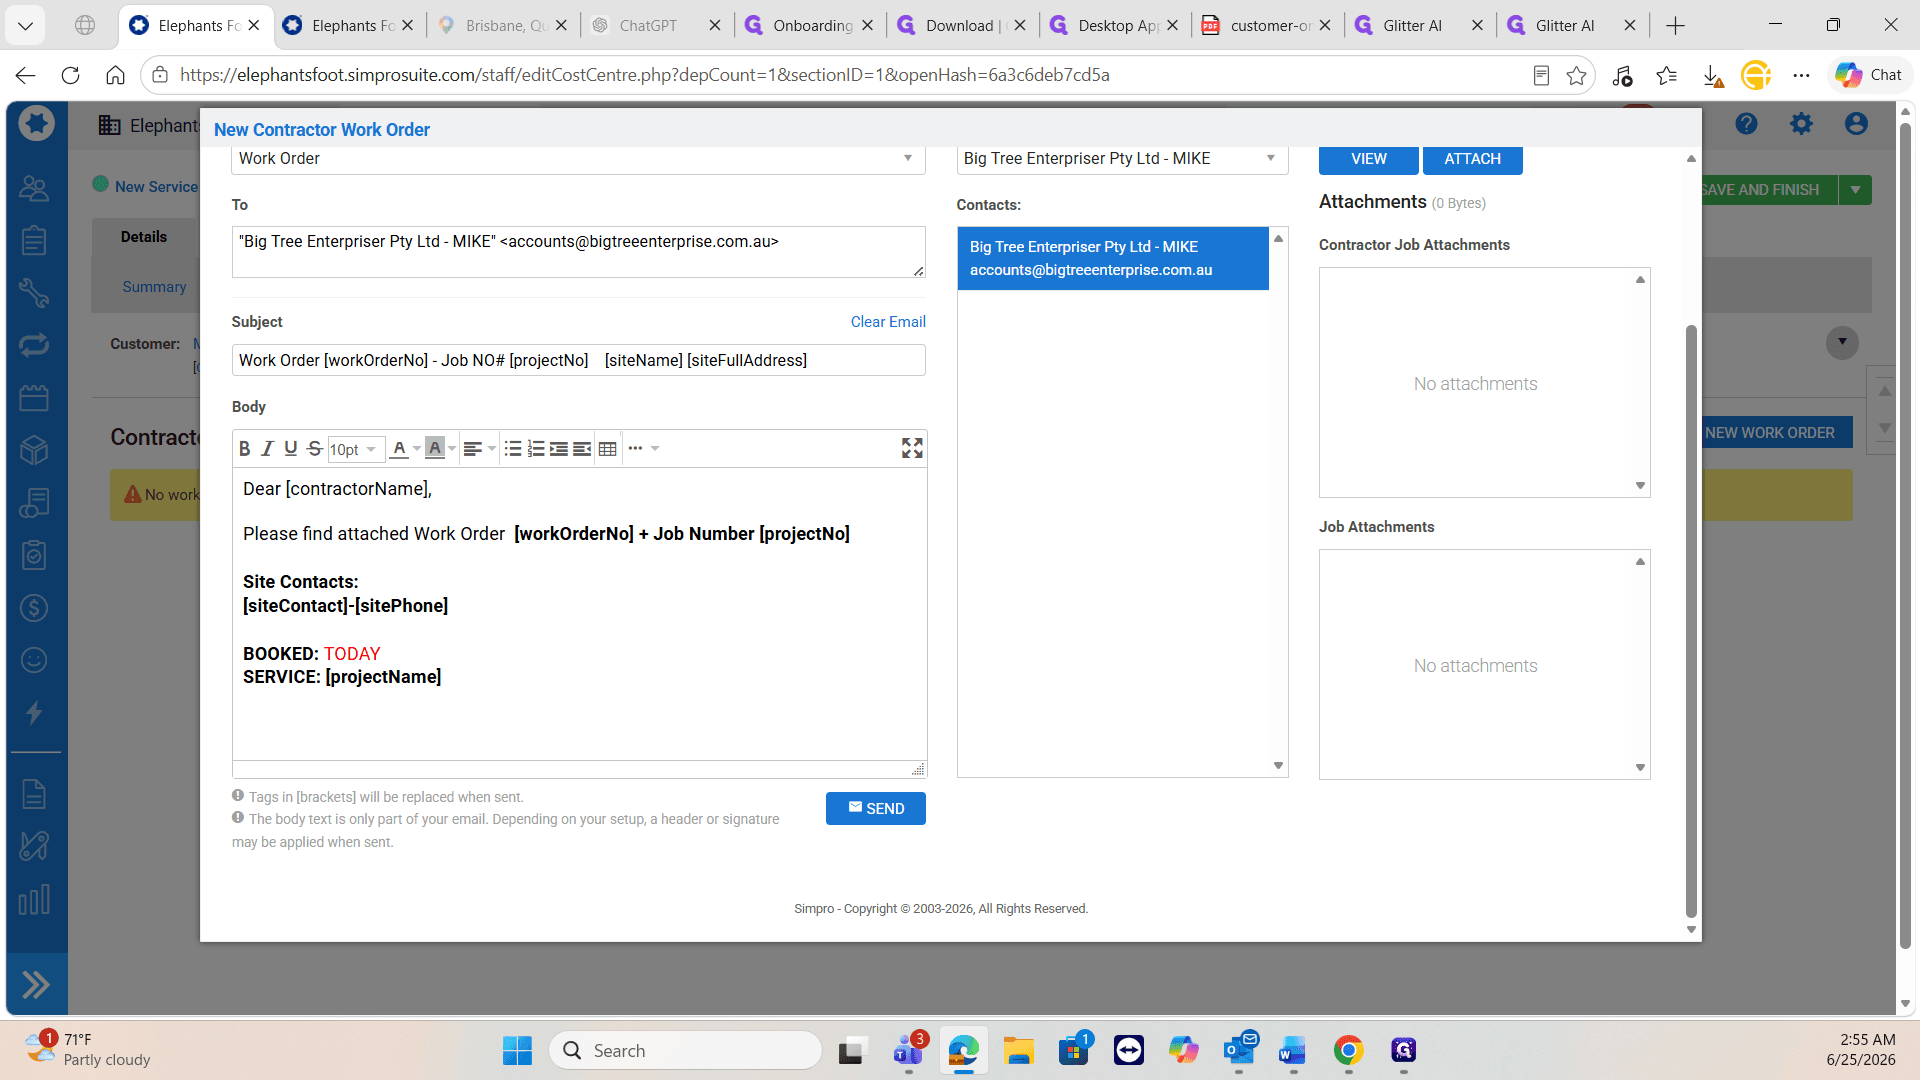Select Big Tree Enterpriser contact entry
1920x1080 pixels.
(x=1113, y=259)
